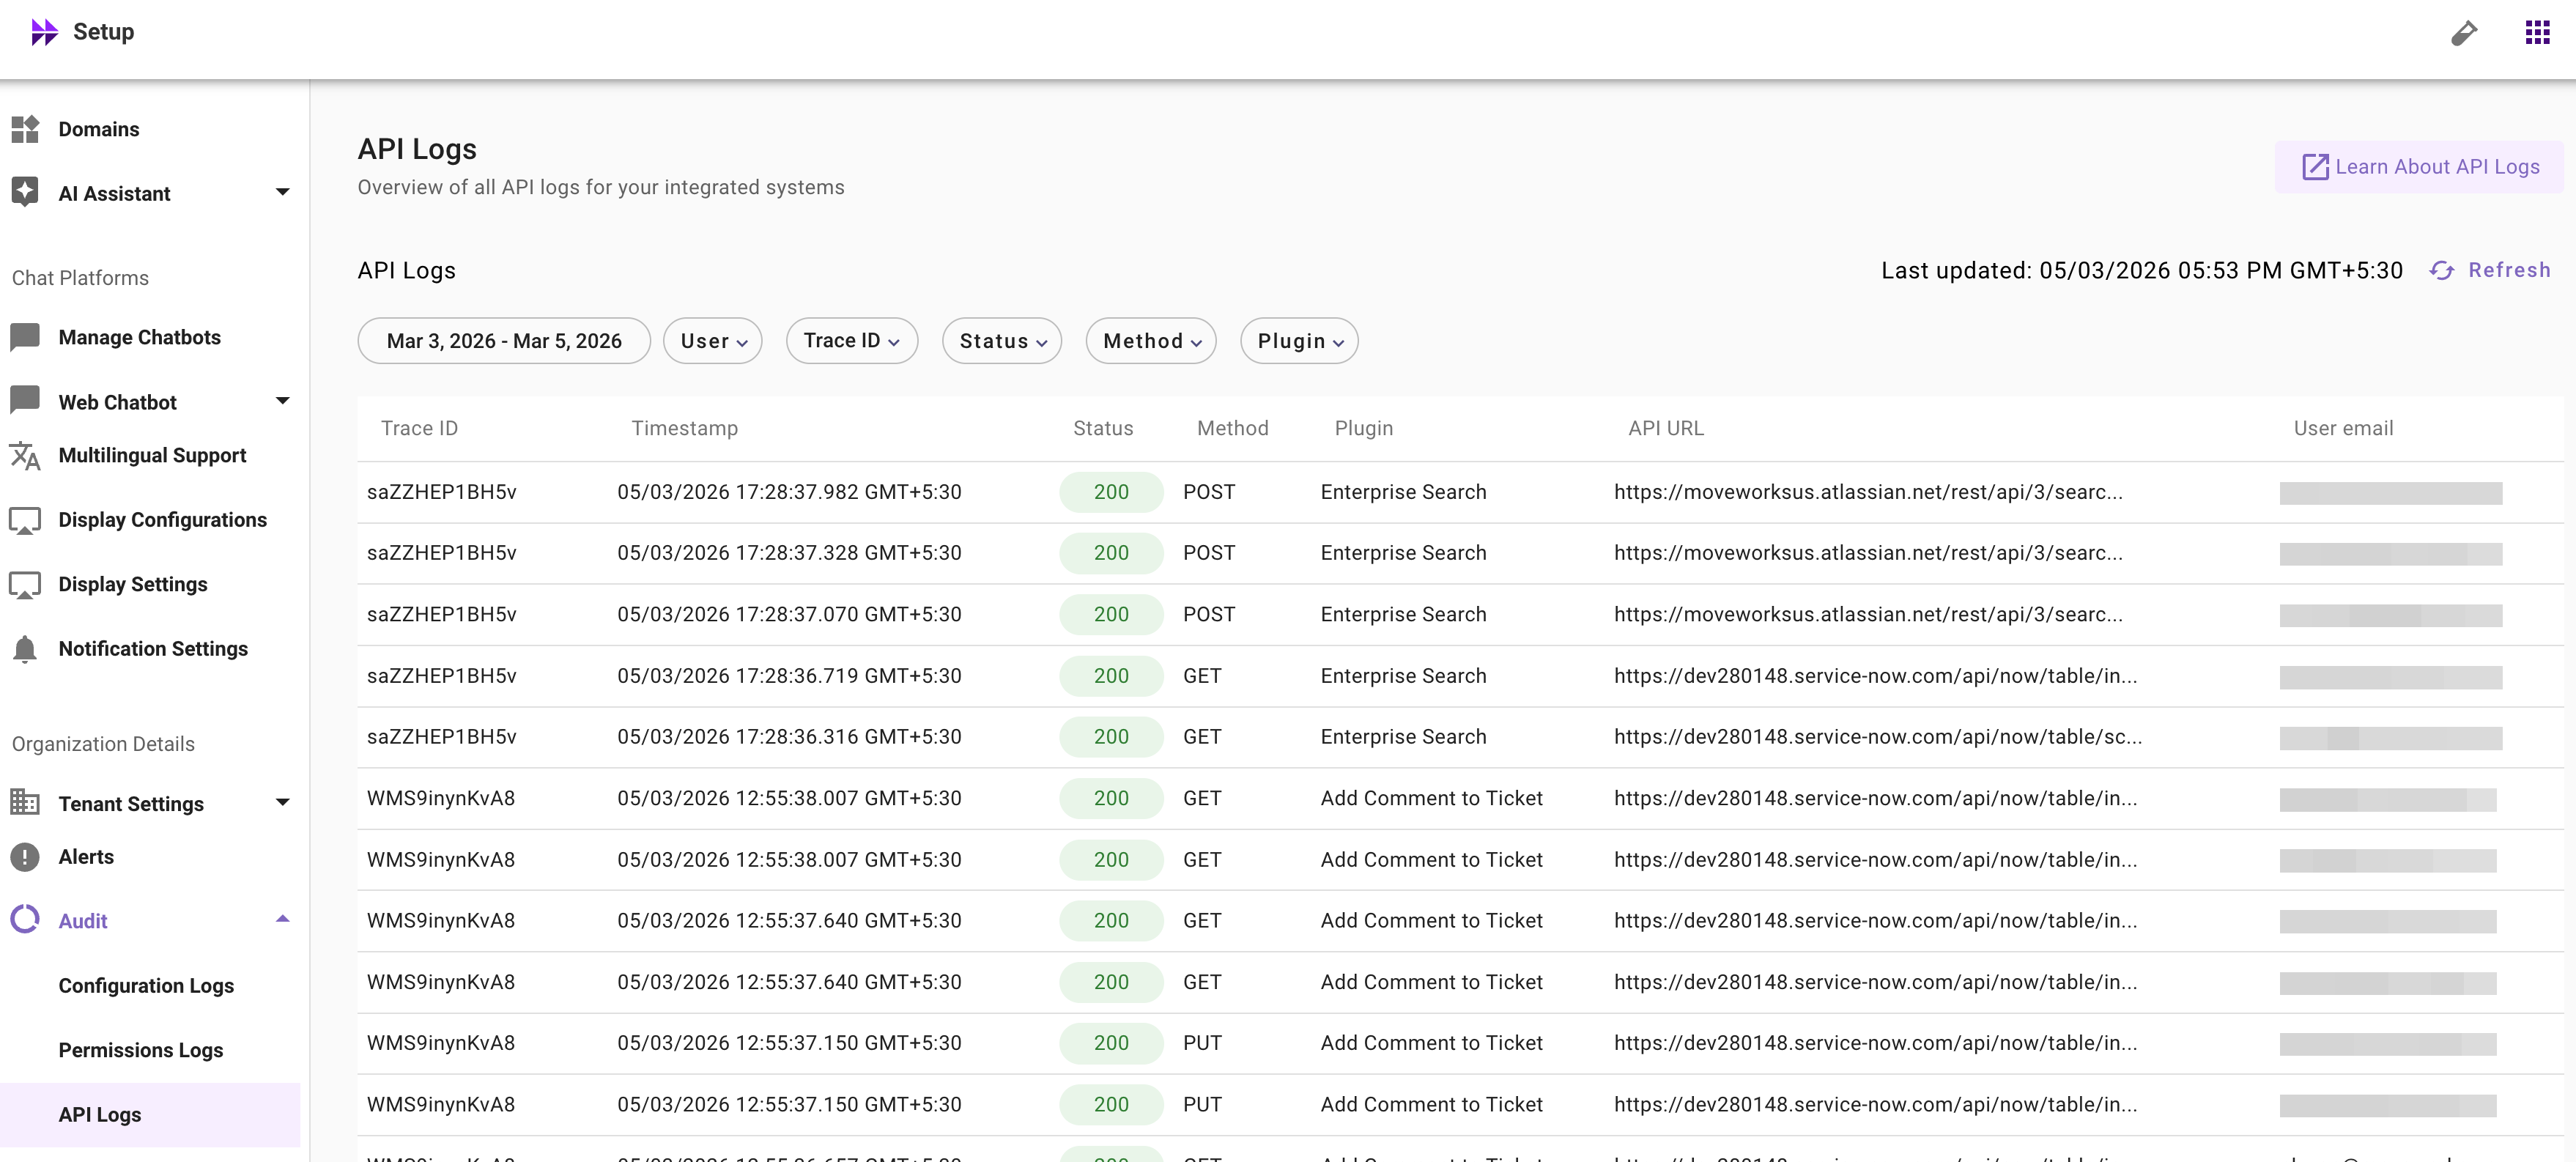Refresh the API logs list
The image size is (2576, 1162).
pyautogui.click(x=2490, y=270)
